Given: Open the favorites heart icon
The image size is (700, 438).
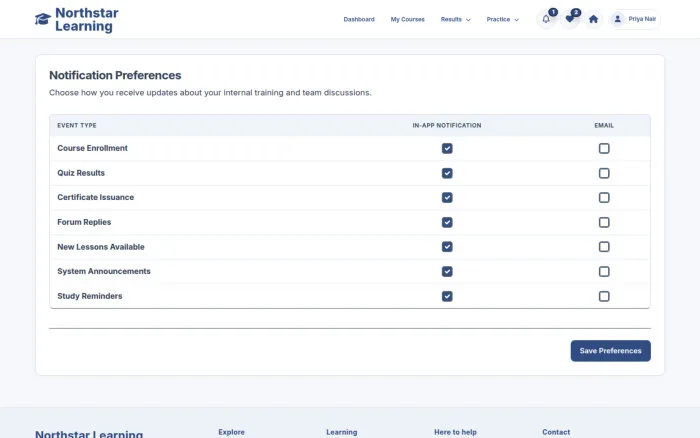Looking at the screenshot, I should coord(570,19).
